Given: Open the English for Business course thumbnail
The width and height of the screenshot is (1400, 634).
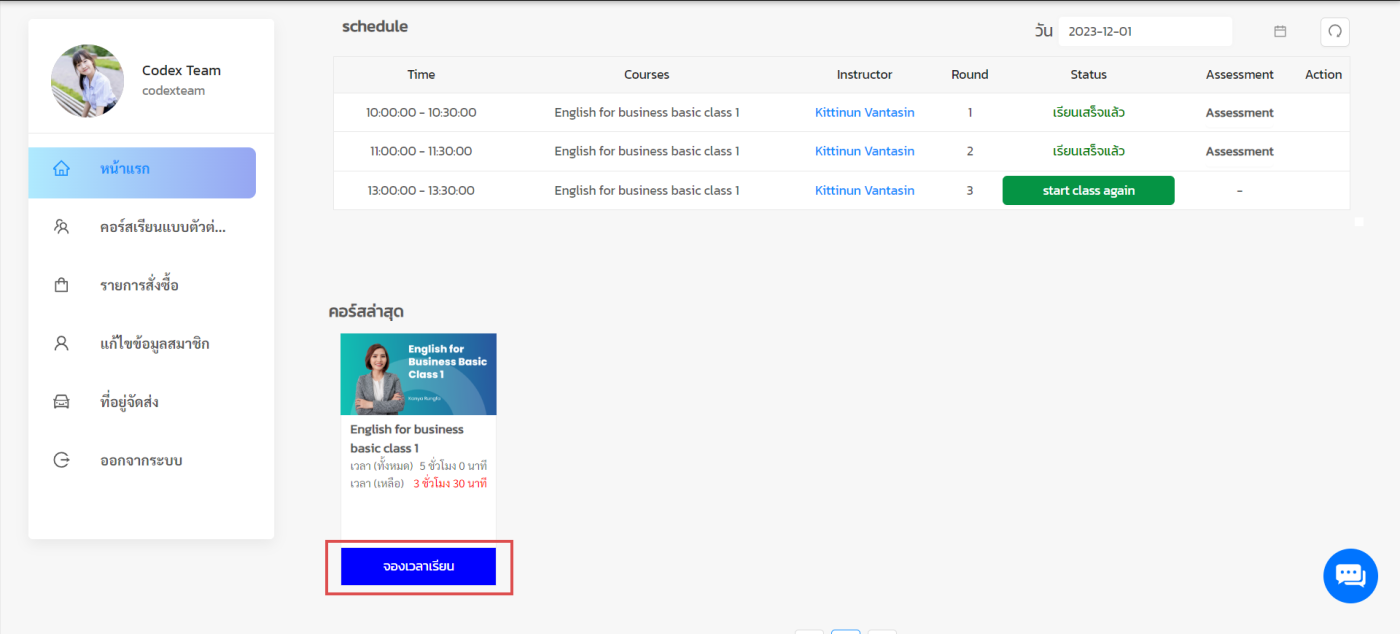Looking at the screenshot, I should (418, 374).
